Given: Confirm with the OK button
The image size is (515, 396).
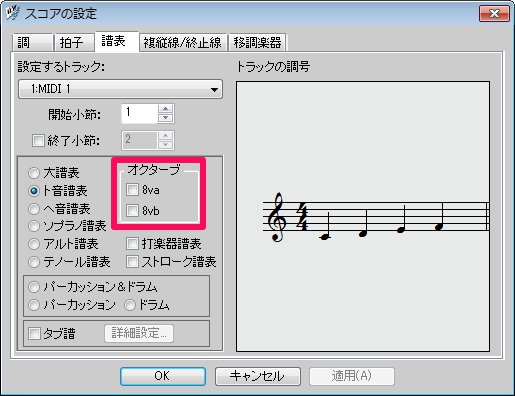Looking at the screenshot, I should (163, 376).
